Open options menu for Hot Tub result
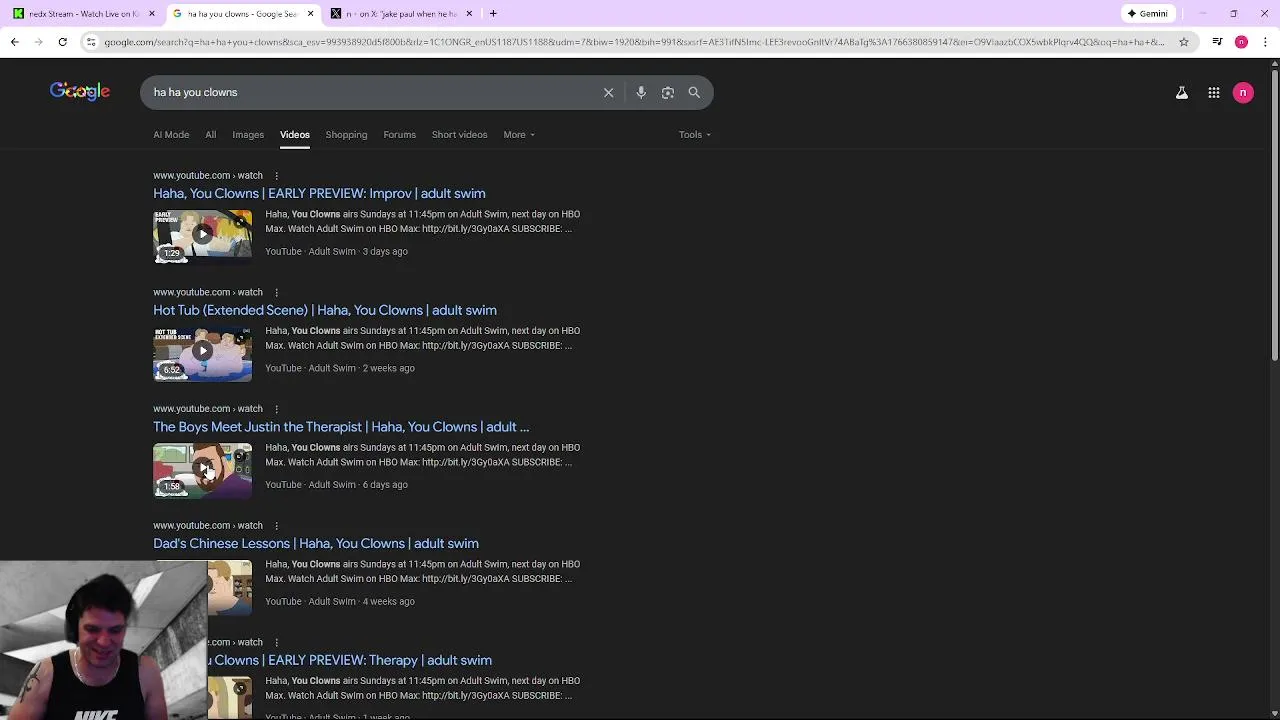Screen dimensions: 1280x720 tap(276, 292)
